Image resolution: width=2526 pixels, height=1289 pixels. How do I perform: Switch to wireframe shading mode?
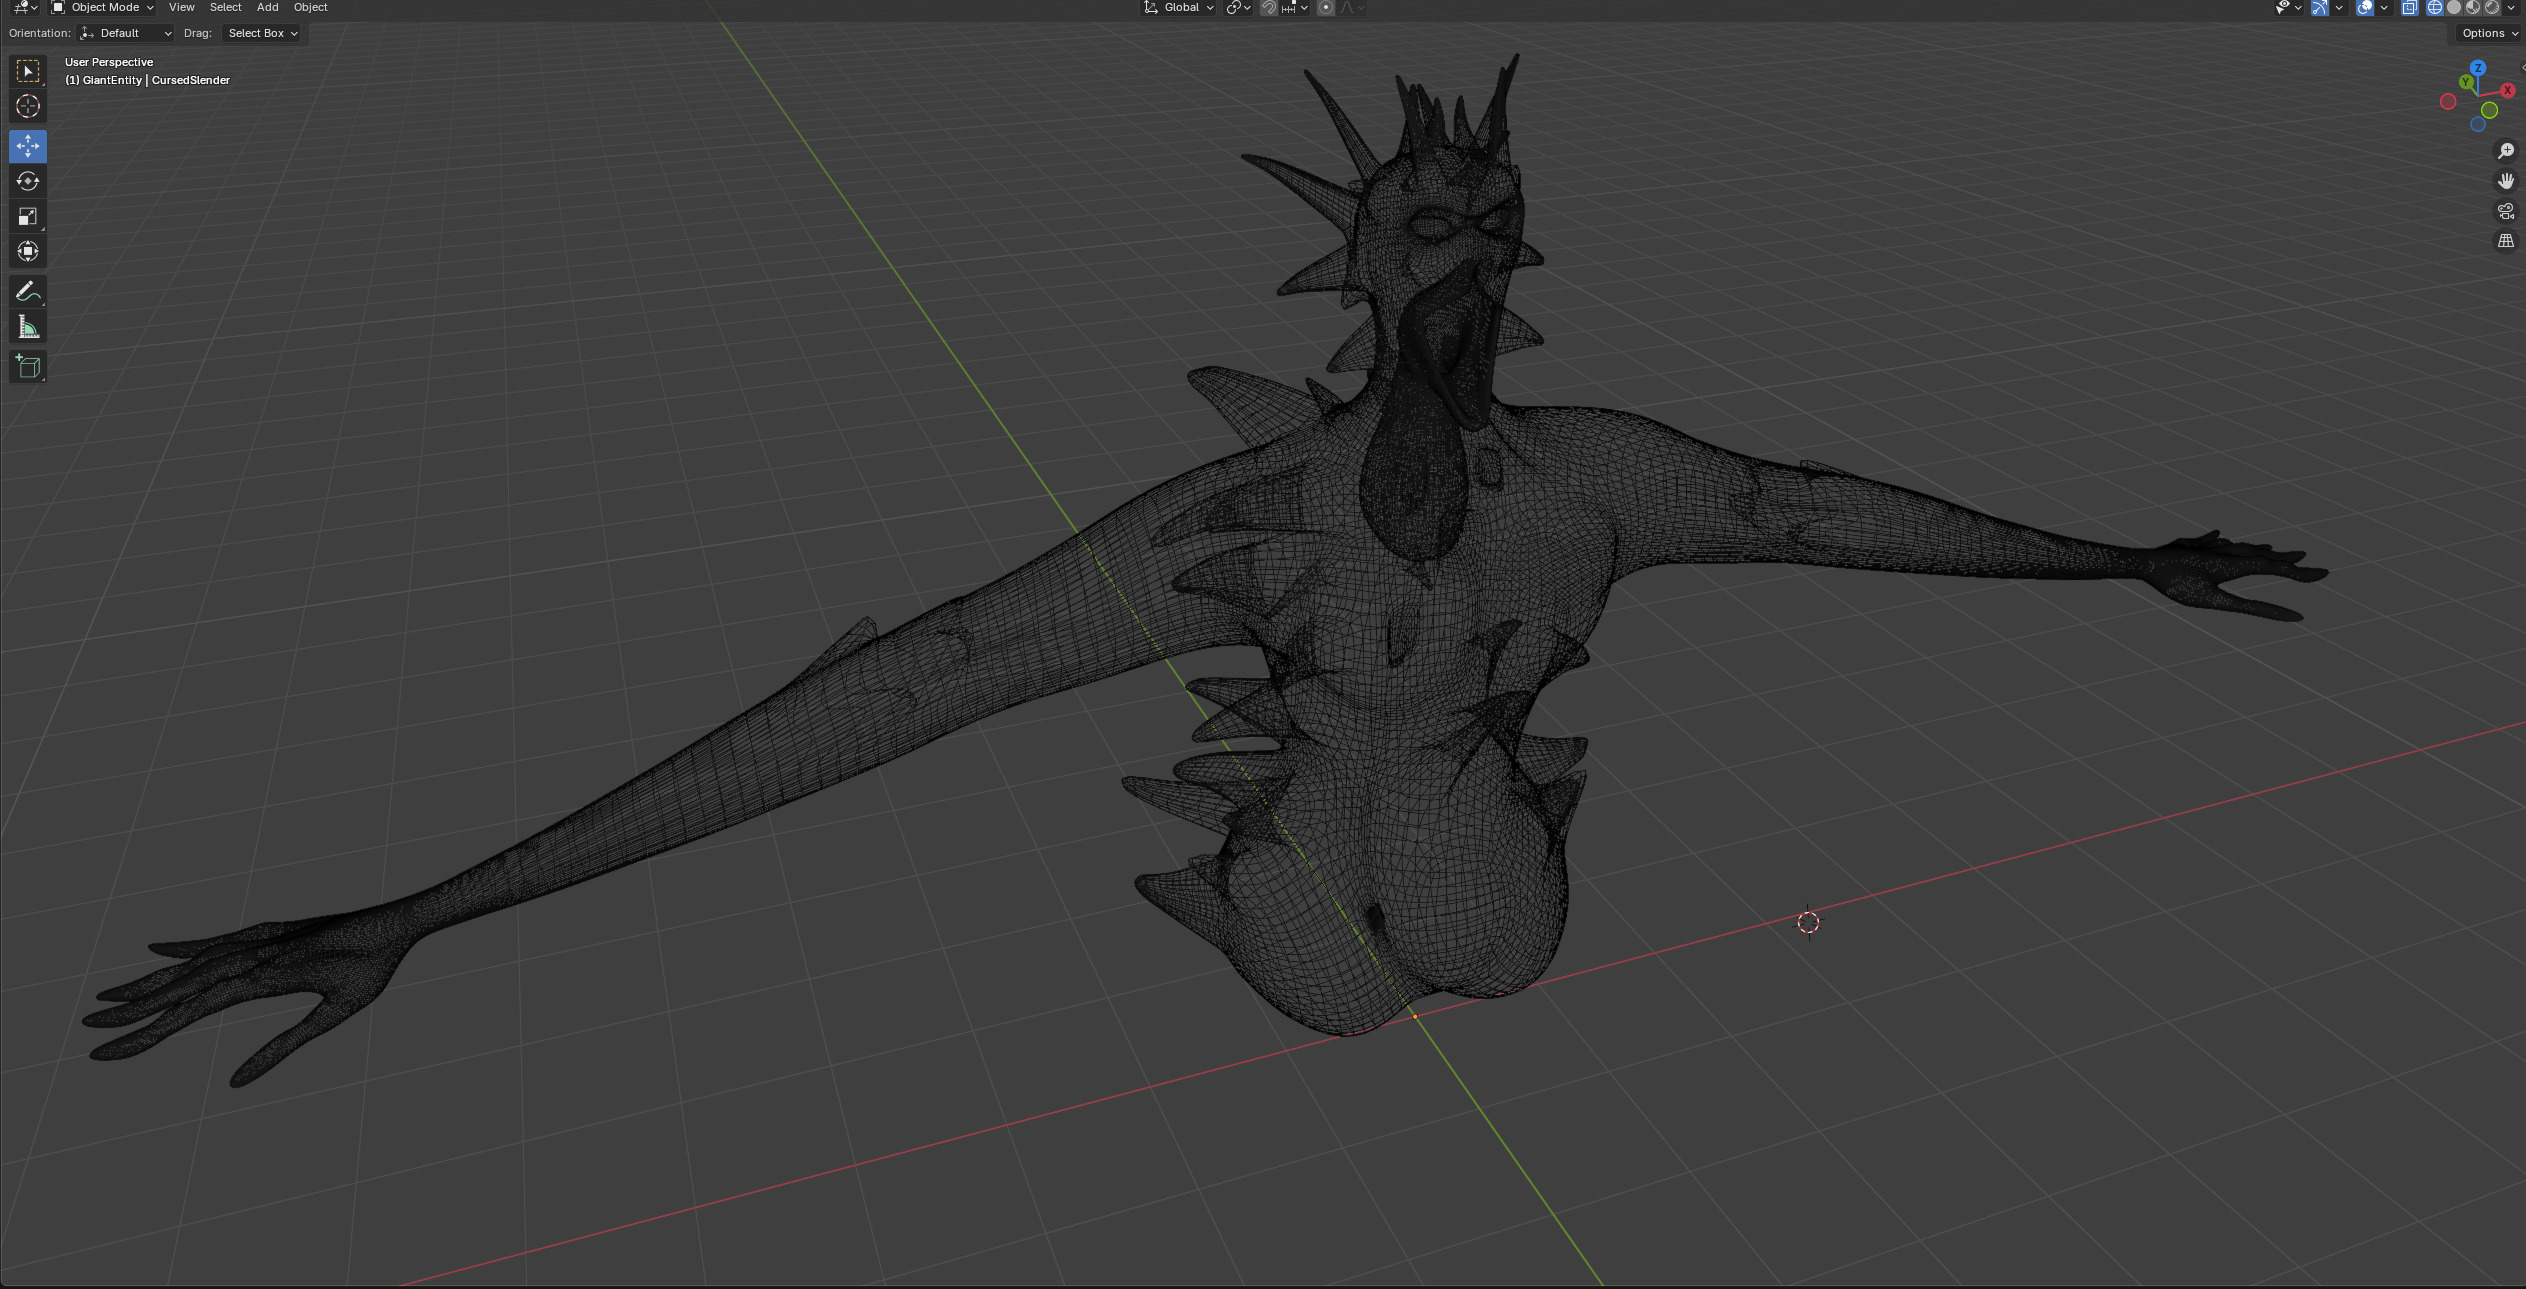(x=2435, y=7)
